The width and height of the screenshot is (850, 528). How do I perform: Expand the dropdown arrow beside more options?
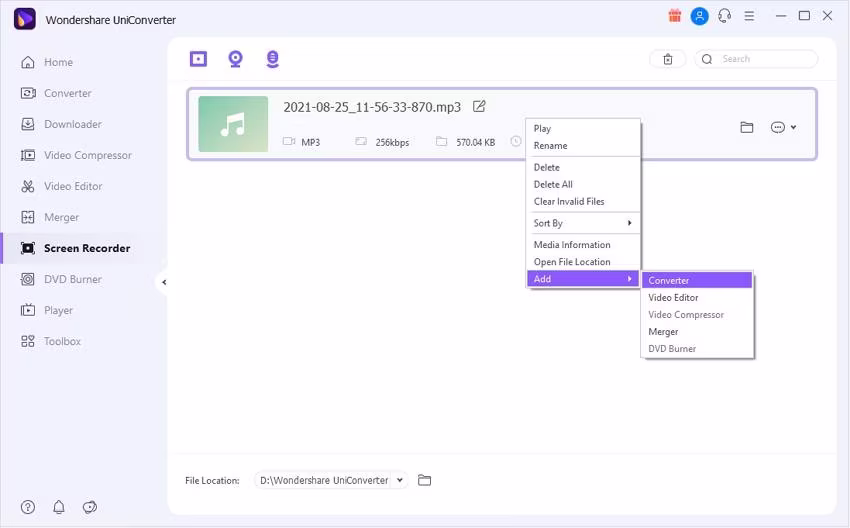[x=794, y=127]
